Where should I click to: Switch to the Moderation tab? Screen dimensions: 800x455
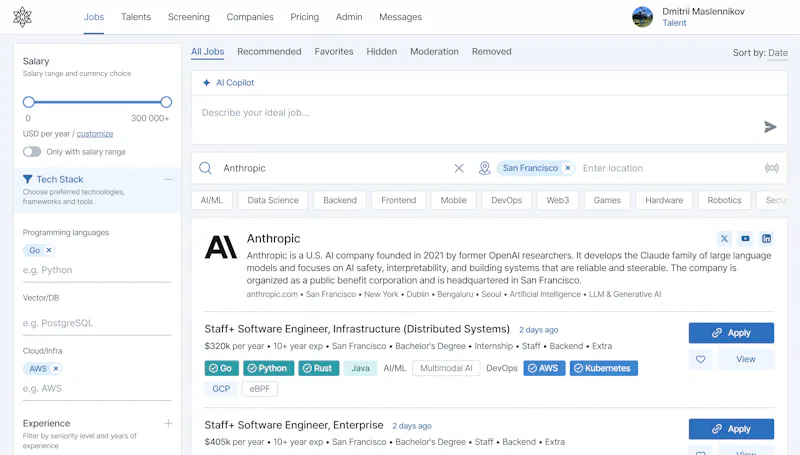point(434,52)
